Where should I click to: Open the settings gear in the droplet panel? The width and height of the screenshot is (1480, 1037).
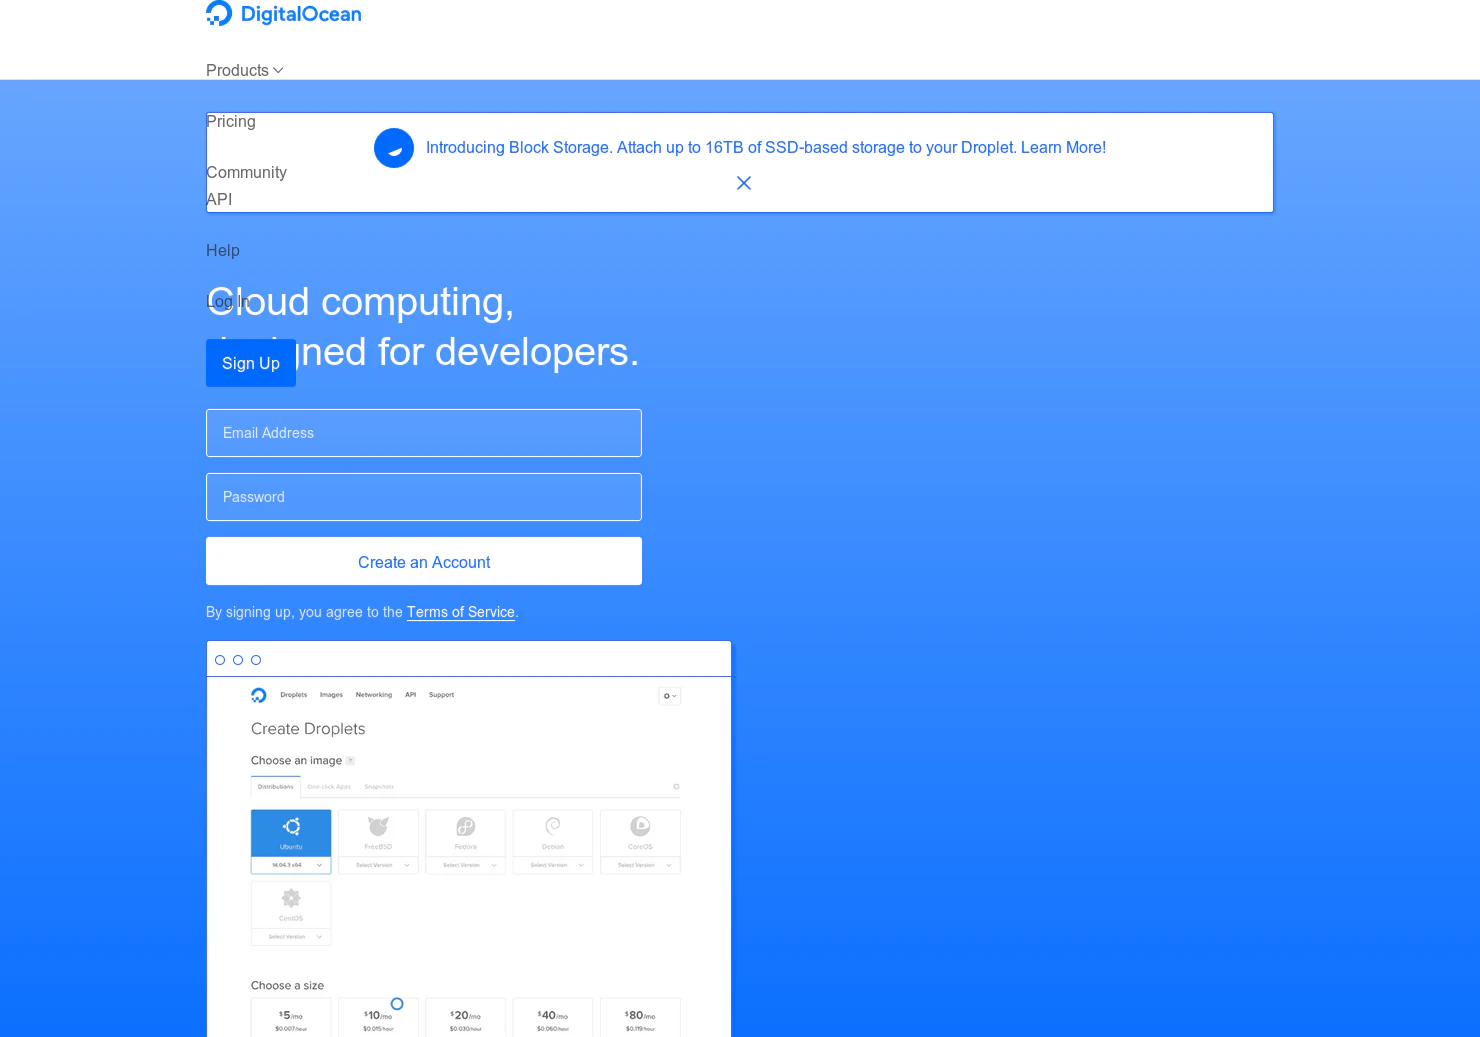tap(668, 695)
